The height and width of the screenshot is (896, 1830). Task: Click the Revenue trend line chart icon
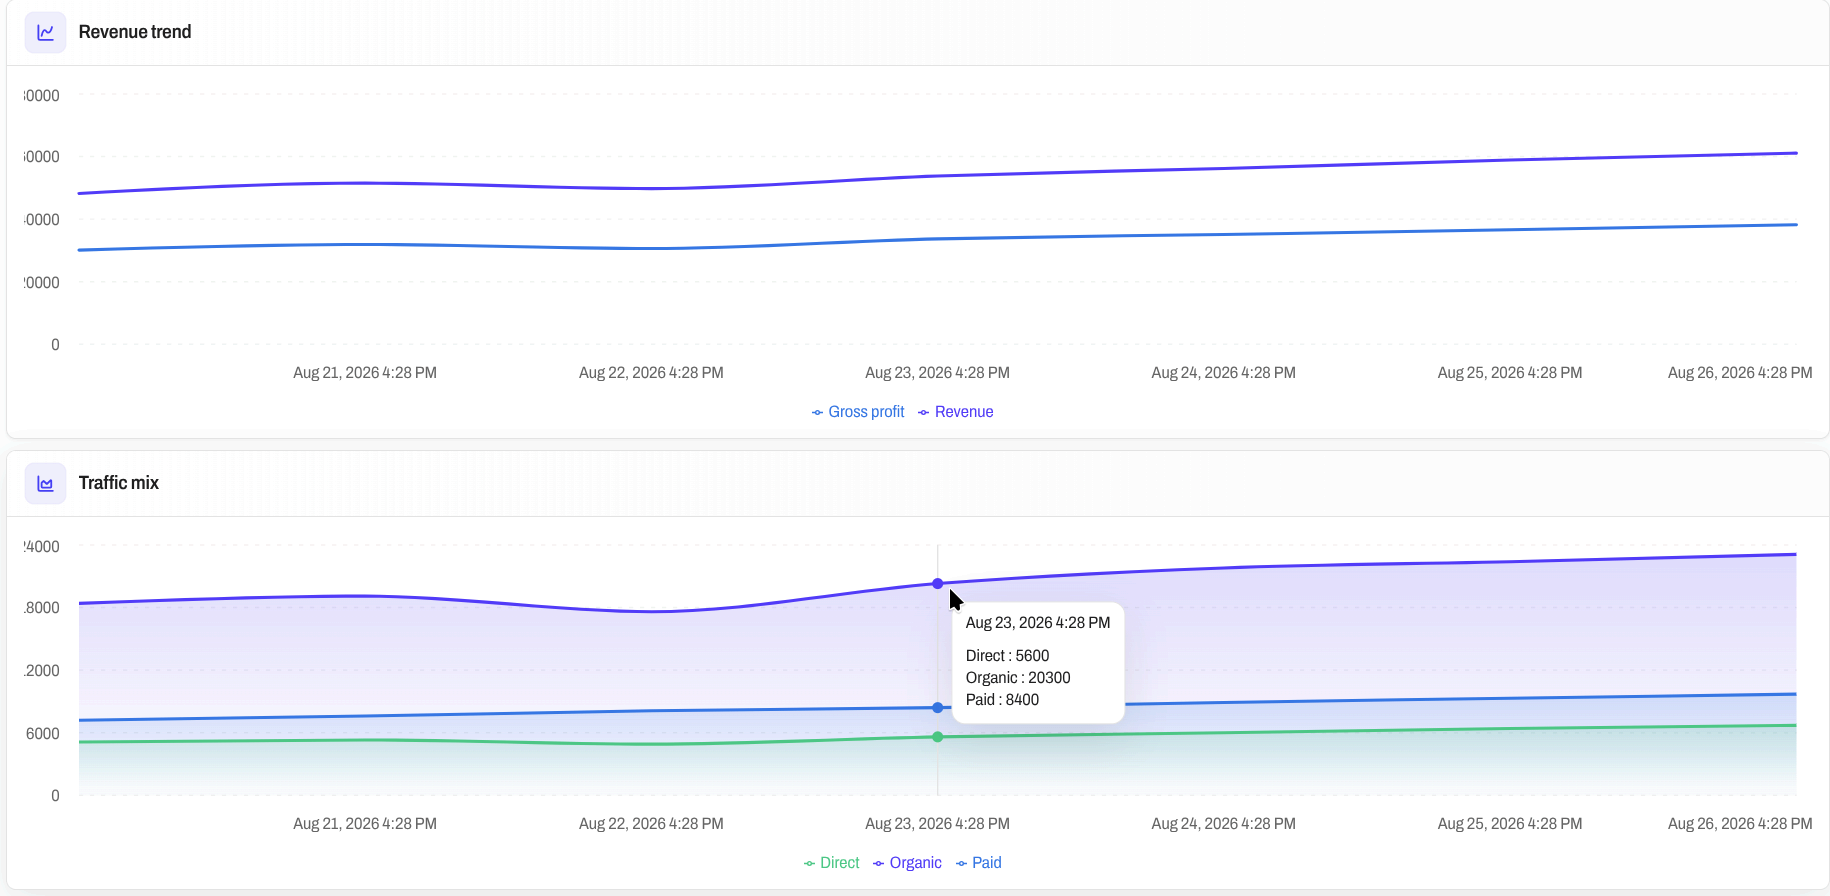(x=45, y=32)
